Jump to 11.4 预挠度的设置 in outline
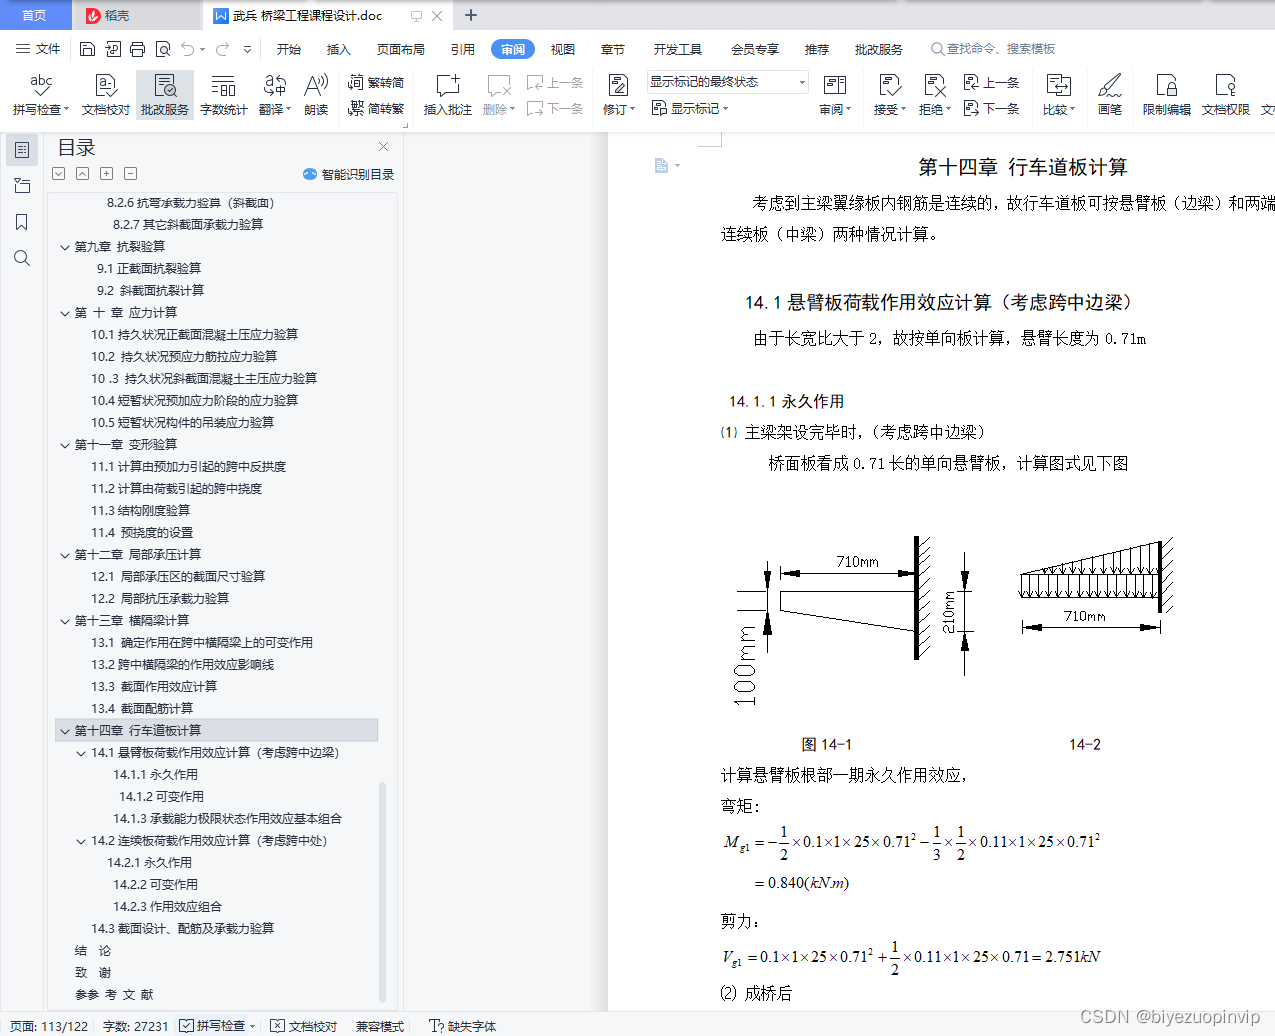This screenshot has height=1036, width=1275. 142,533
